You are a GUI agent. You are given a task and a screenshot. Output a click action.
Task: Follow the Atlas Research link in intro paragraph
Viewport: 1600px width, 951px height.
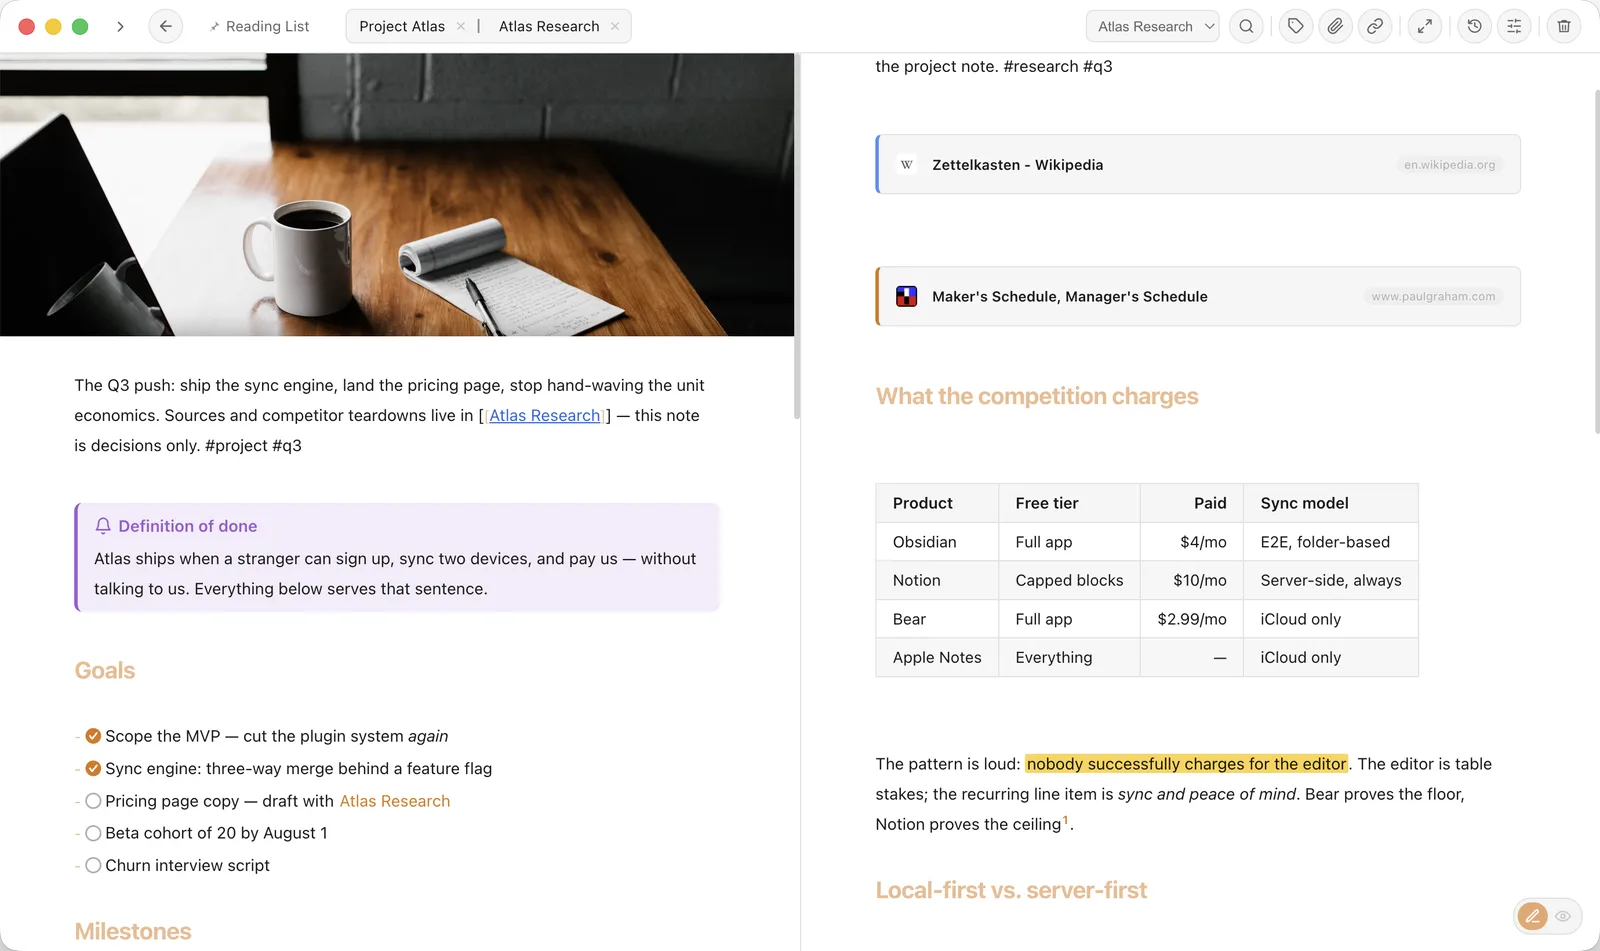tap(545, 416)
